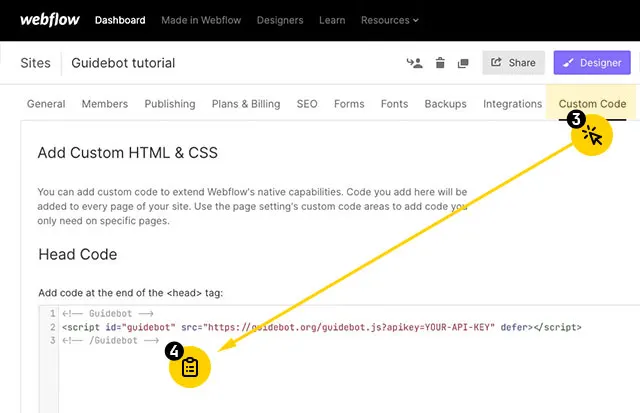640x413 pixels.
Task: Go to Designers in top navigation
Action: (x=280, y=20)
